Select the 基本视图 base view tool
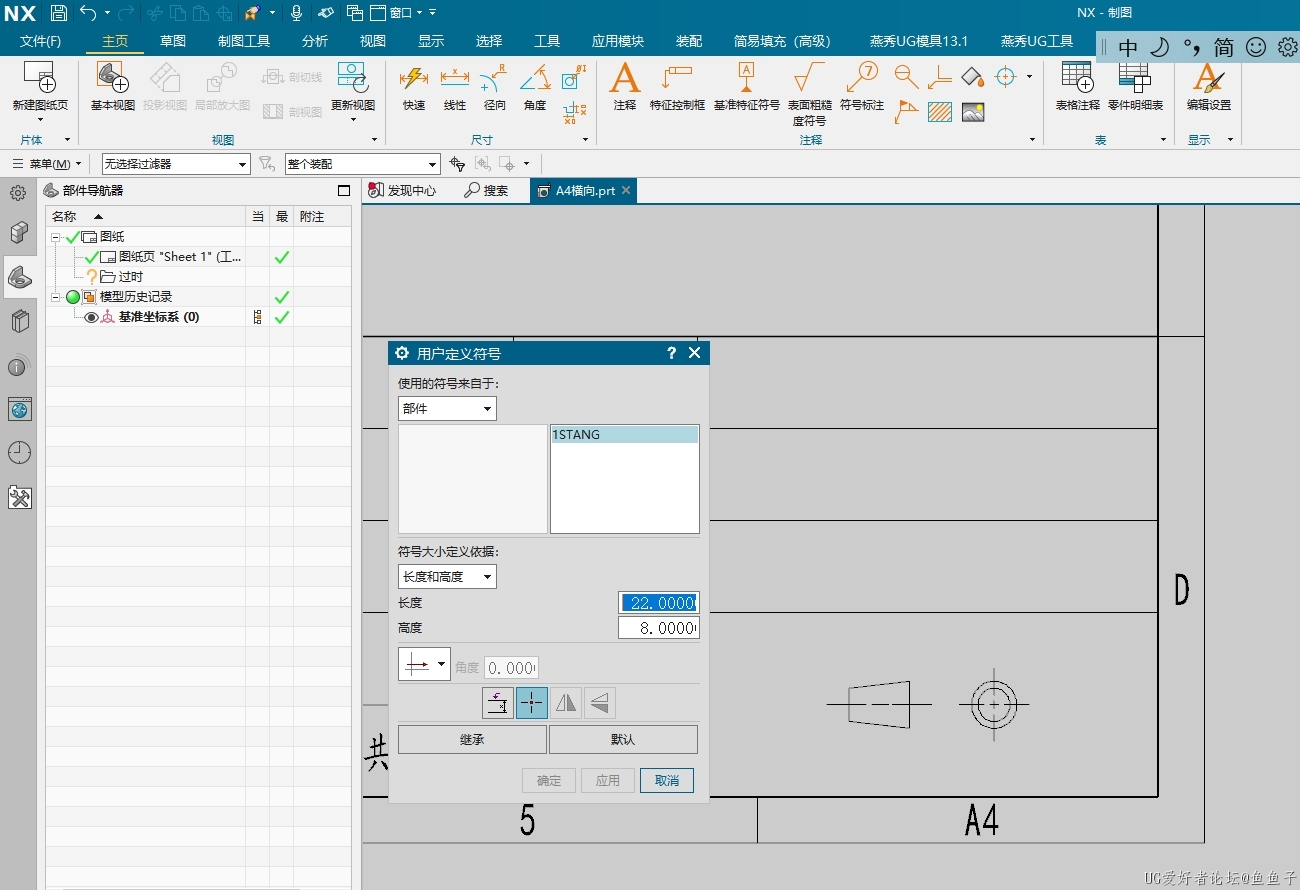 pyautogui.click(x=112, y=87)
